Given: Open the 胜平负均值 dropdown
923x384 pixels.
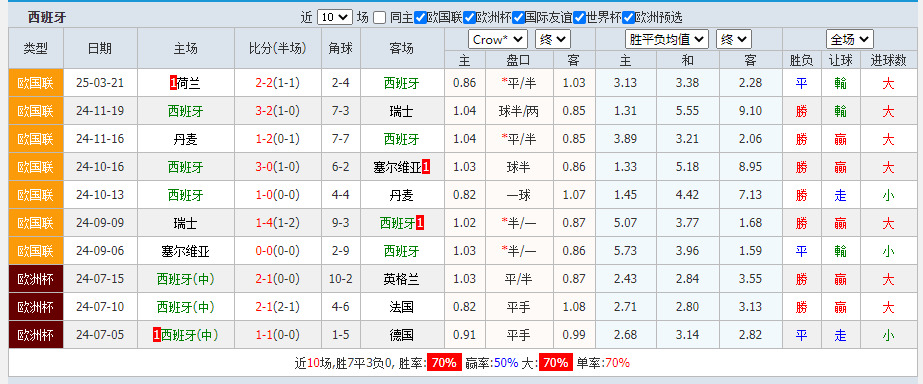Looking at the screenshot, I should [666, 39].
